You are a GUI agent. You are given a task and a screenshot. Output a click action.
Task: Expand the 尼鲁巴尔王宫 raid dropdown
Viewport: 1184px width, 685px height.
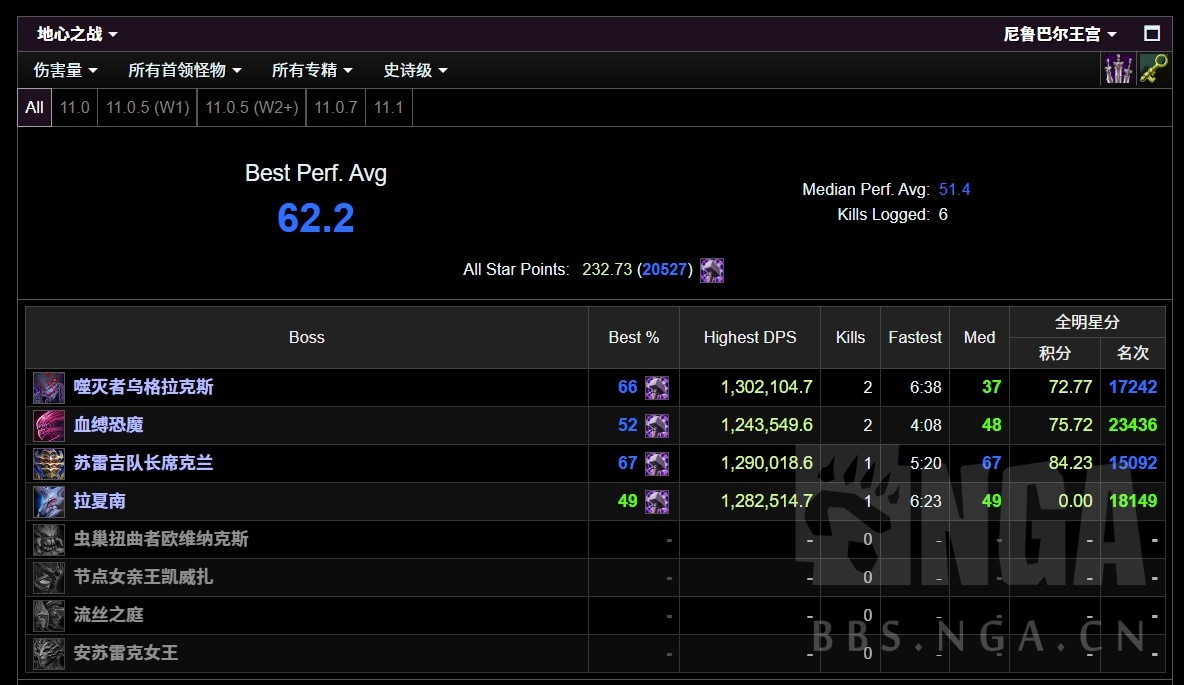1060,34
